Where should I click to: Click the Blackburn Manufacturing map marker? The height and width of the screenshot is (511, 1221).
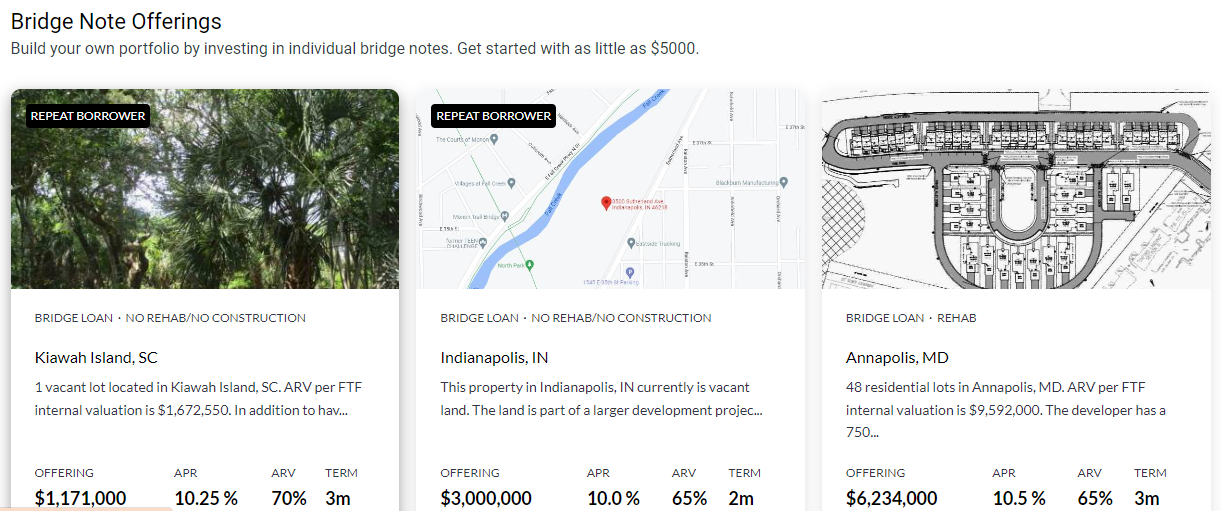tap(783, 183)
